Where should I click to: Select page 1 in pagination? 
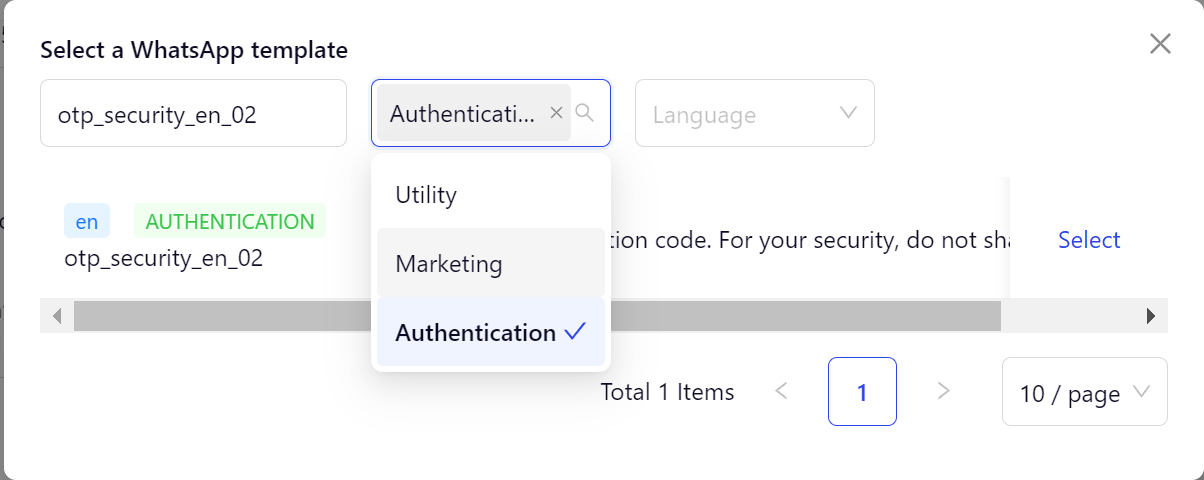tap(862, 392)
